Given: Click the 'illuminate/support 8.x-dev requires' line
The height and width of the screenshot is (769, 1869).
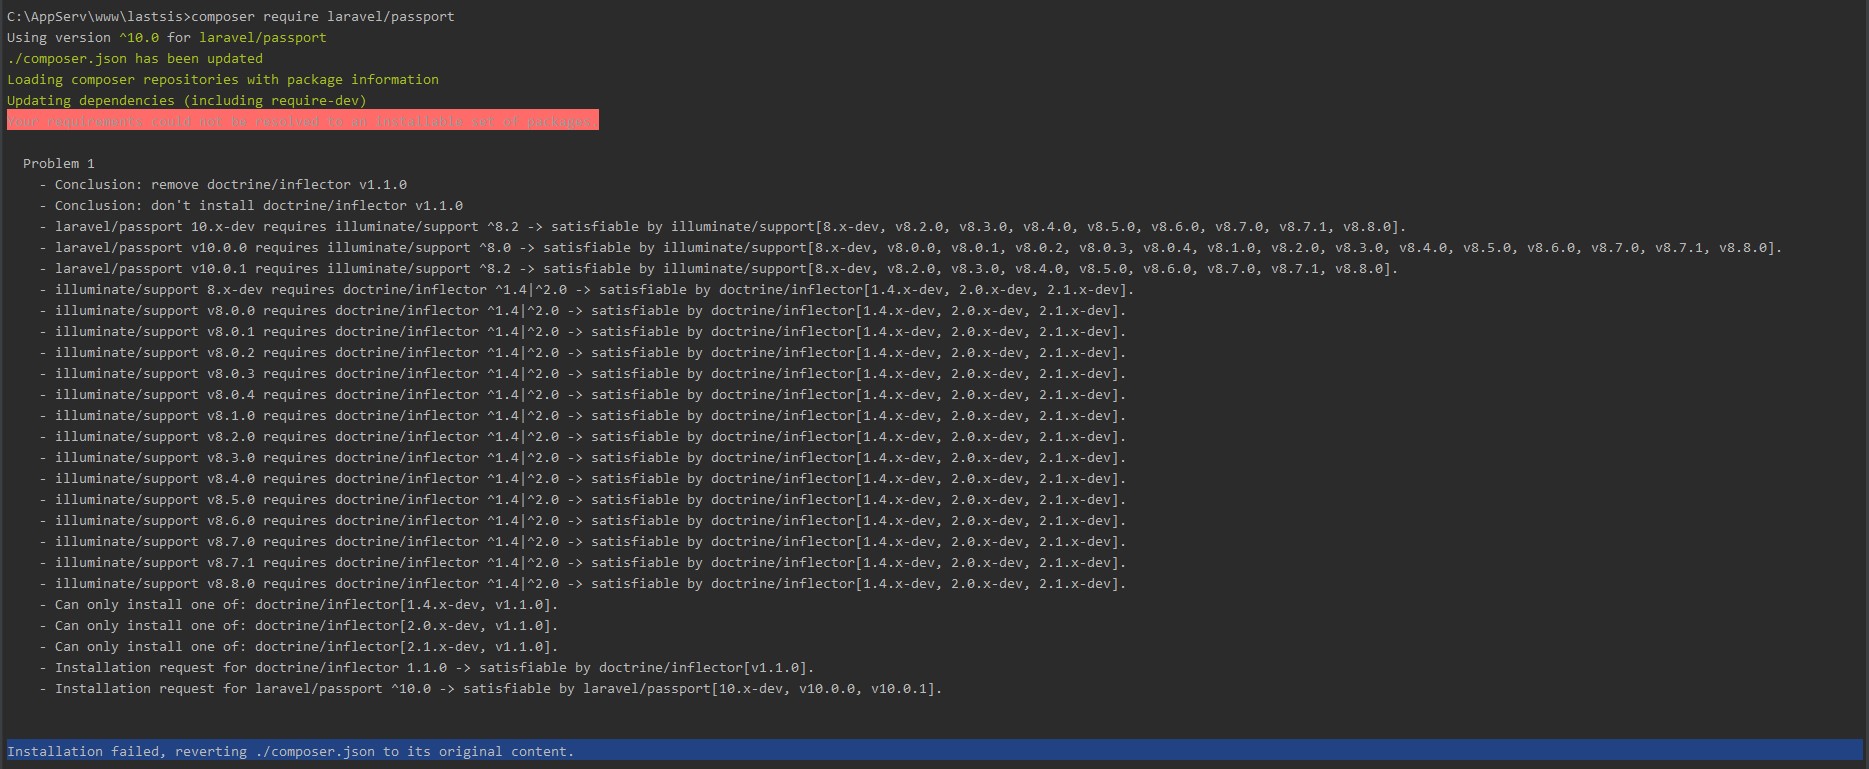Looking at the screenshot, I should tap(587, 289).
